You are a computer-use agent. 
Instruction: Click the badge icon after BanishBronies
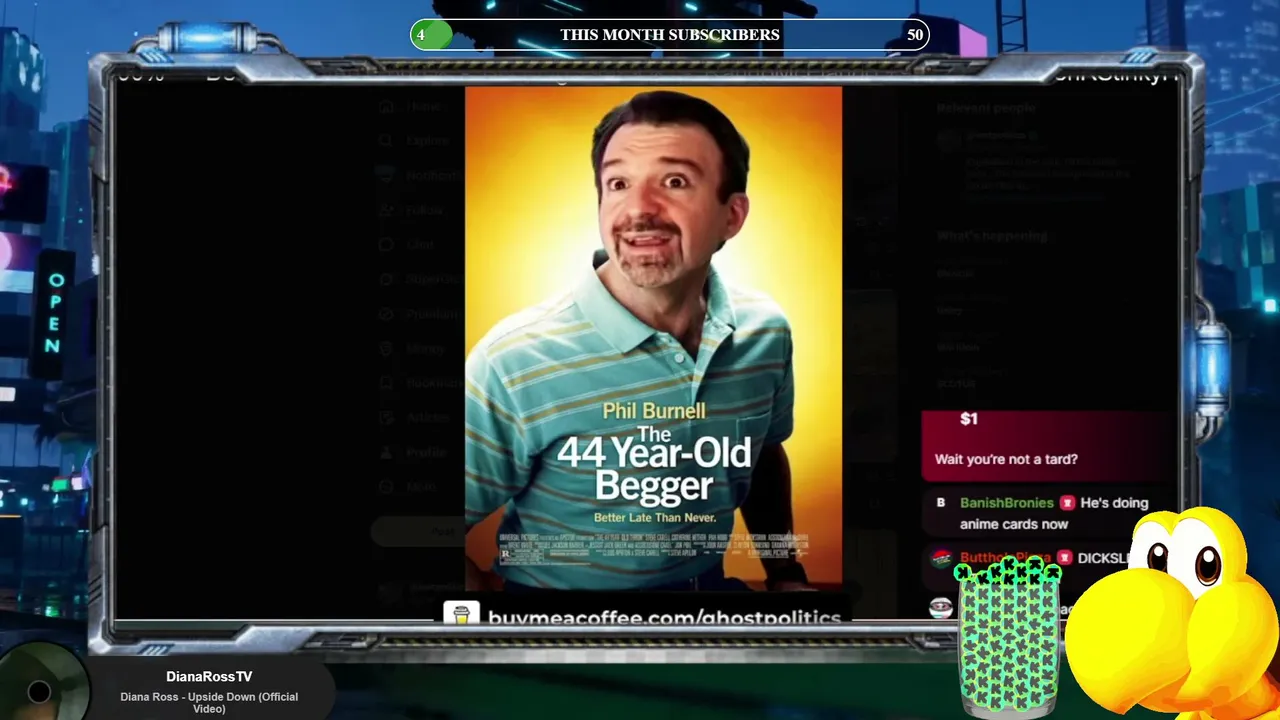[x=1067, y=503]
